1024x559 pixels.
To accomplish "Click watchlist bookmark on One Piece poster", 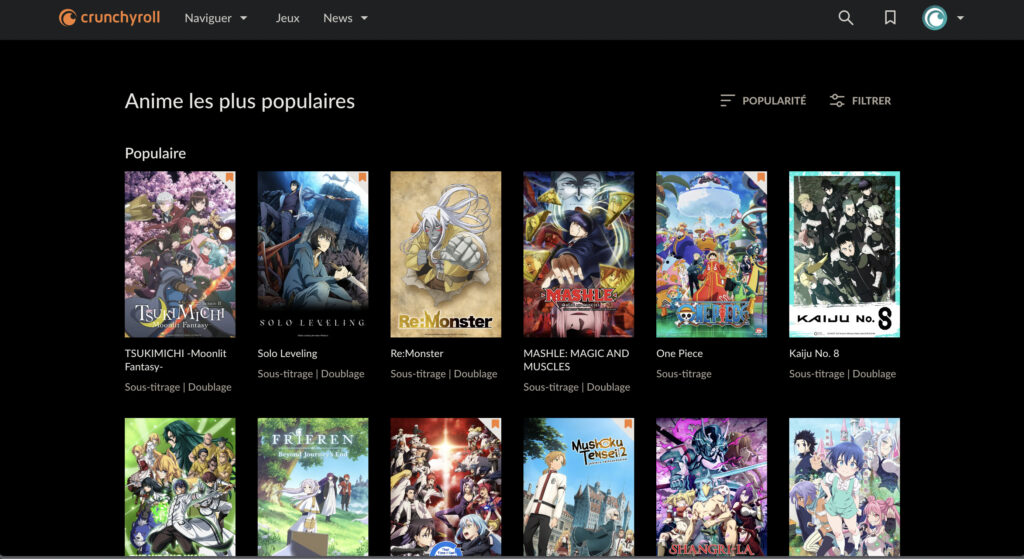I will (761, 177).
